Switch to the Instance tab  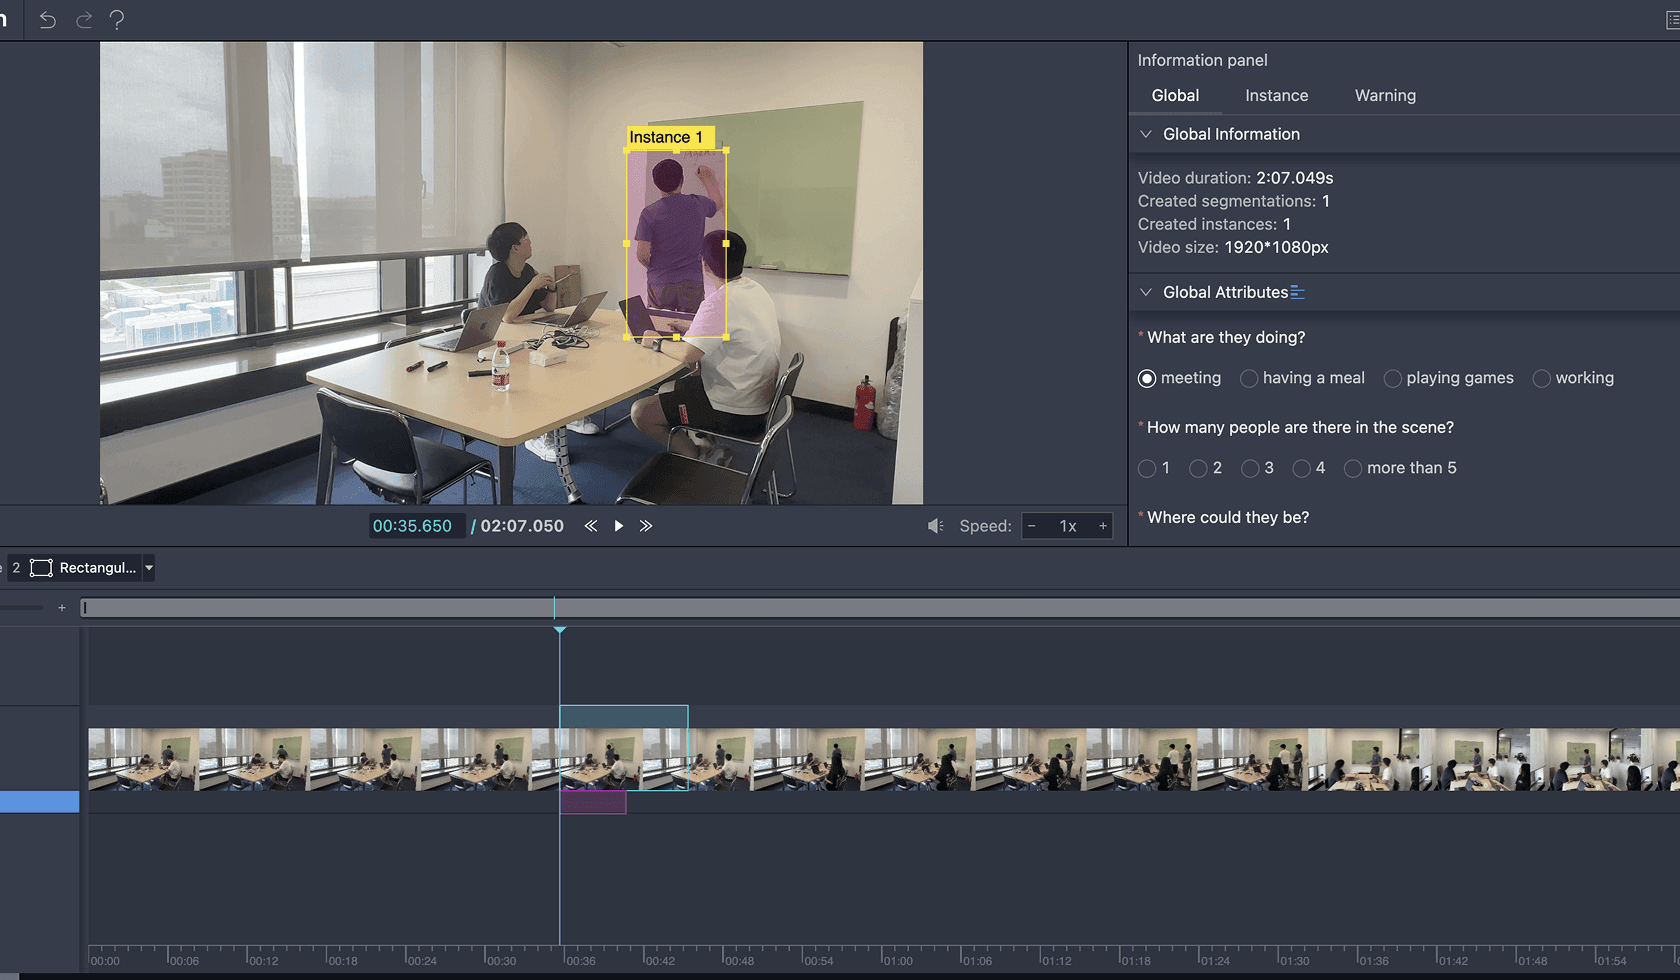1276,96
